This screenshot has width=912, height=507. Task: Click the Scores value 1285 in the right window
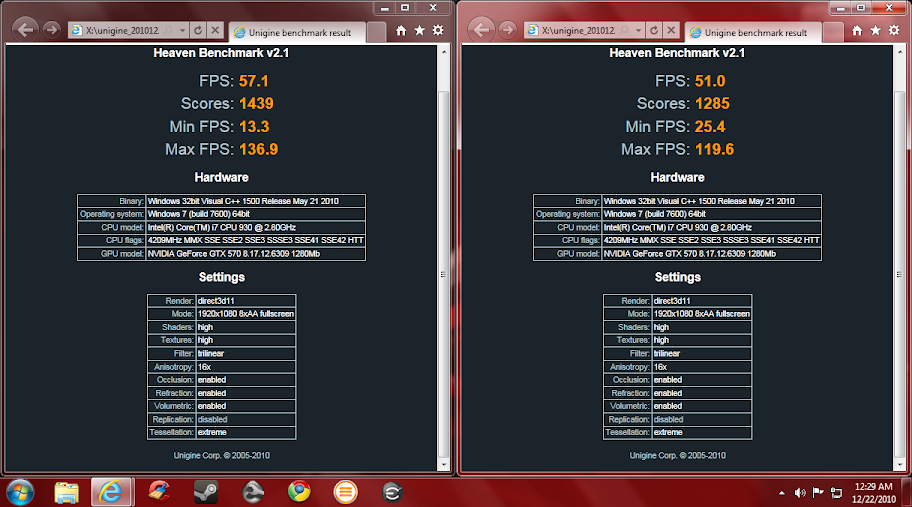(712, 103)
